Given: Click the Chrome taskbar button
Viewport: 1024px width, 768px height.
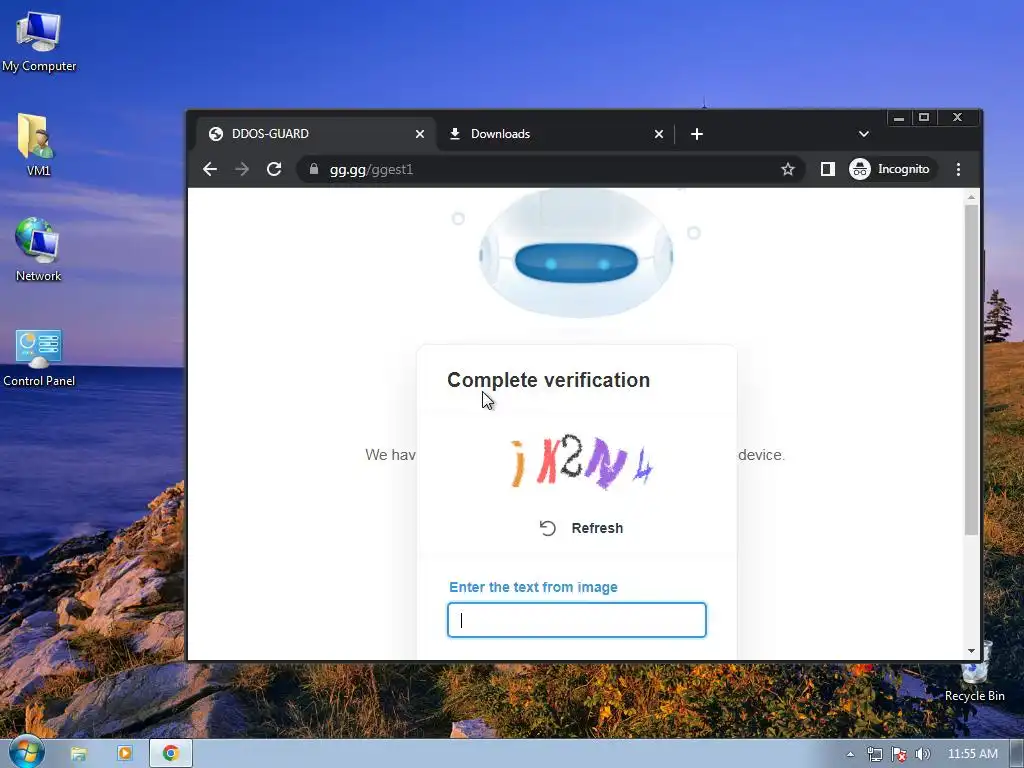Looking at the screenshot, I should point(171,753).
